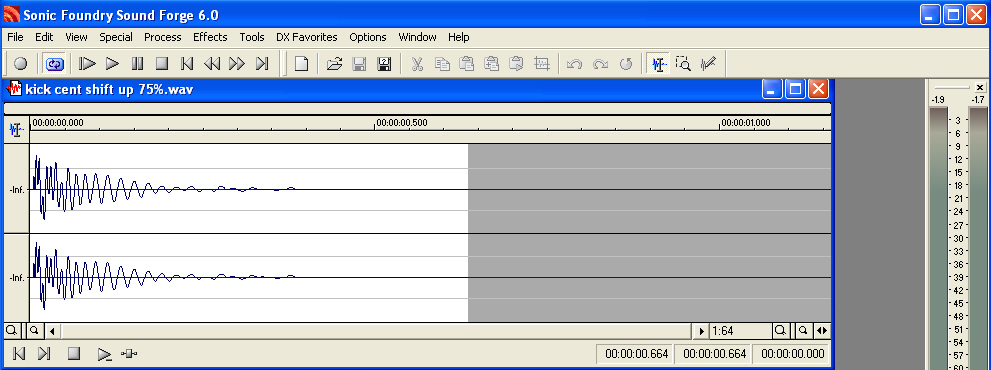
Task: Open the DX Favorites menu
Action: 307,37
